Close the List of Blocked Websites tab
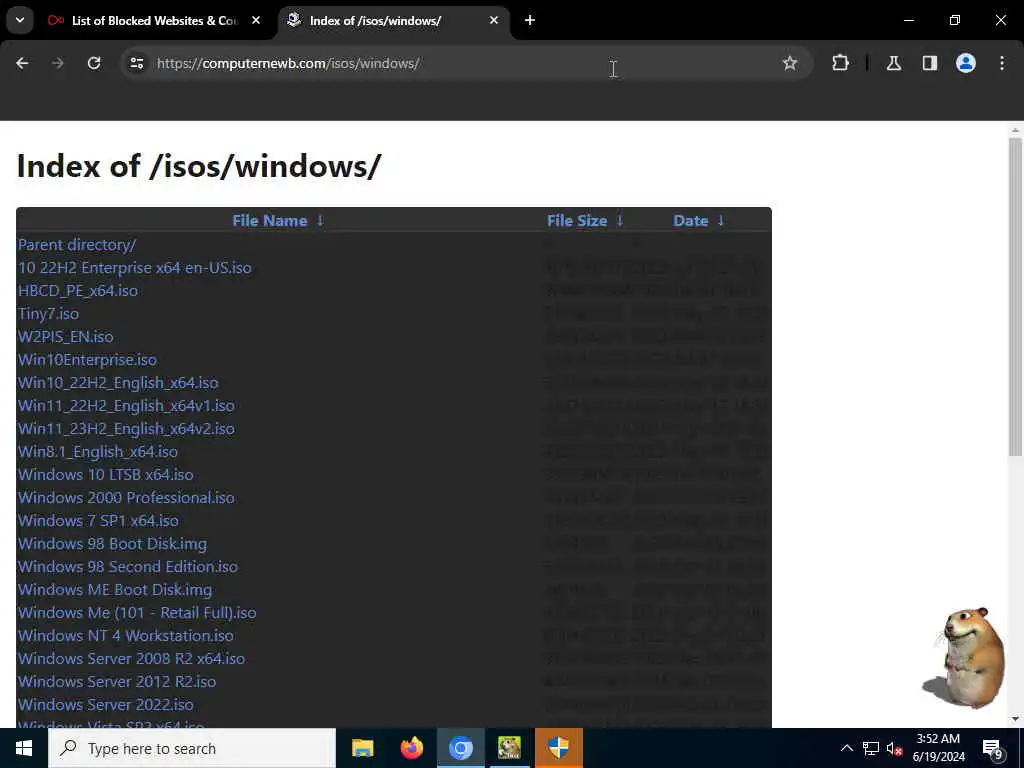The height and width of the screenshot is (768, 1024). [x=256, y=20]
